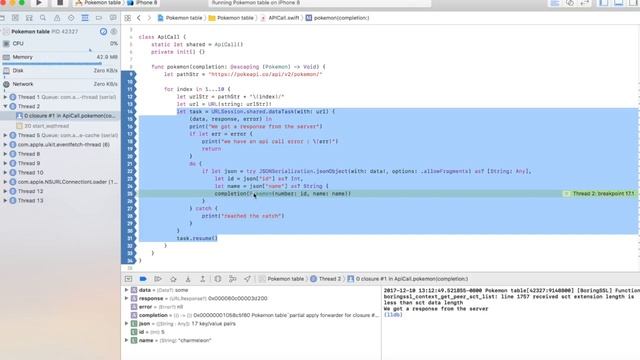Select the id variable row

pyautogui.click(x=251, y=332)
